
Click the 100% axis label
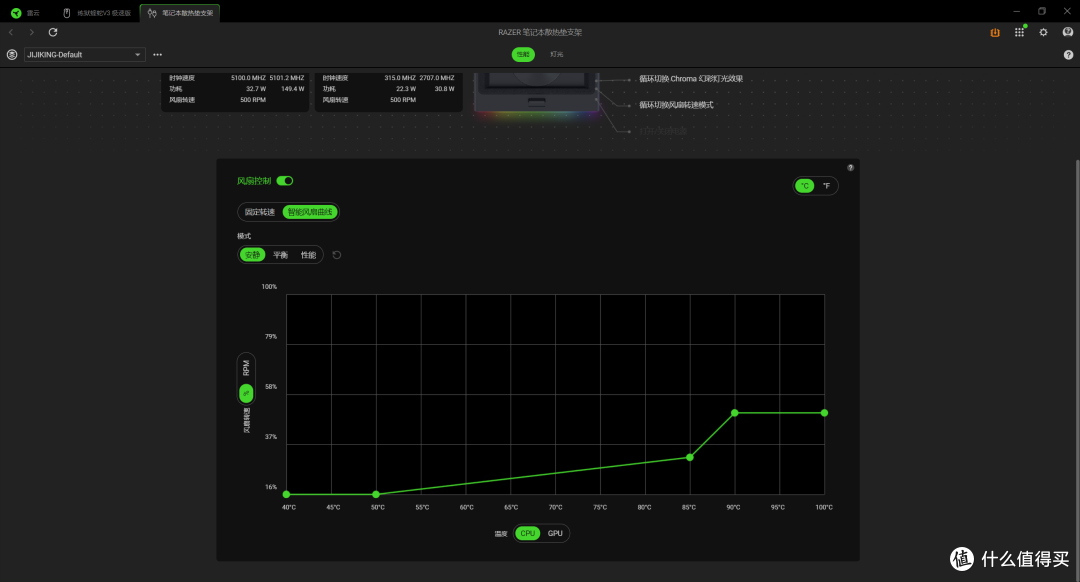tap(269, 287)
